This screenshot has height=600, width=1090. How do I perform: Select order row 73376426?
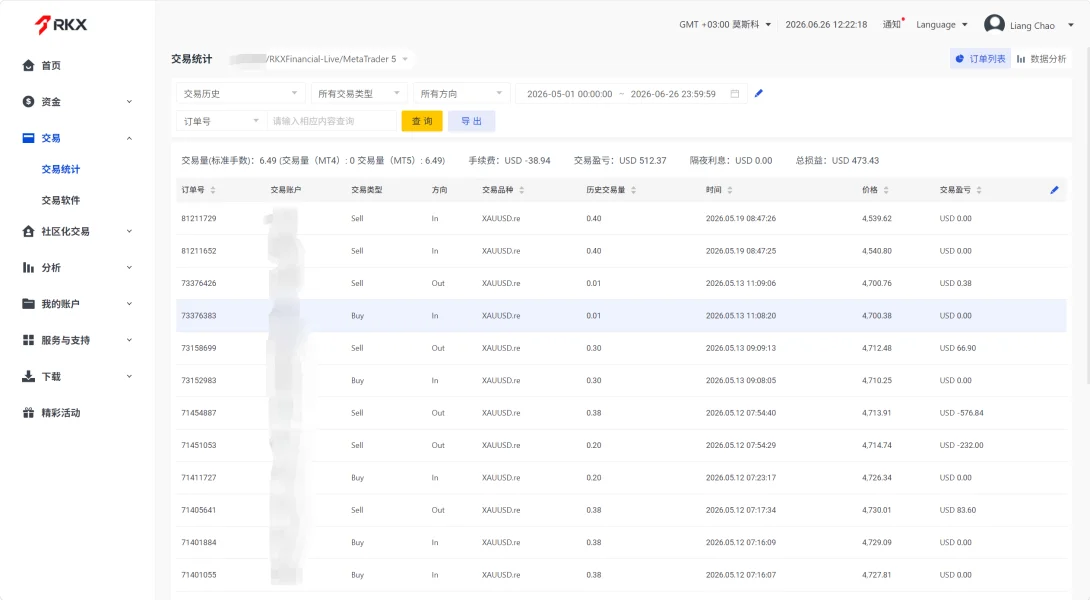click(x=621, y=283)
